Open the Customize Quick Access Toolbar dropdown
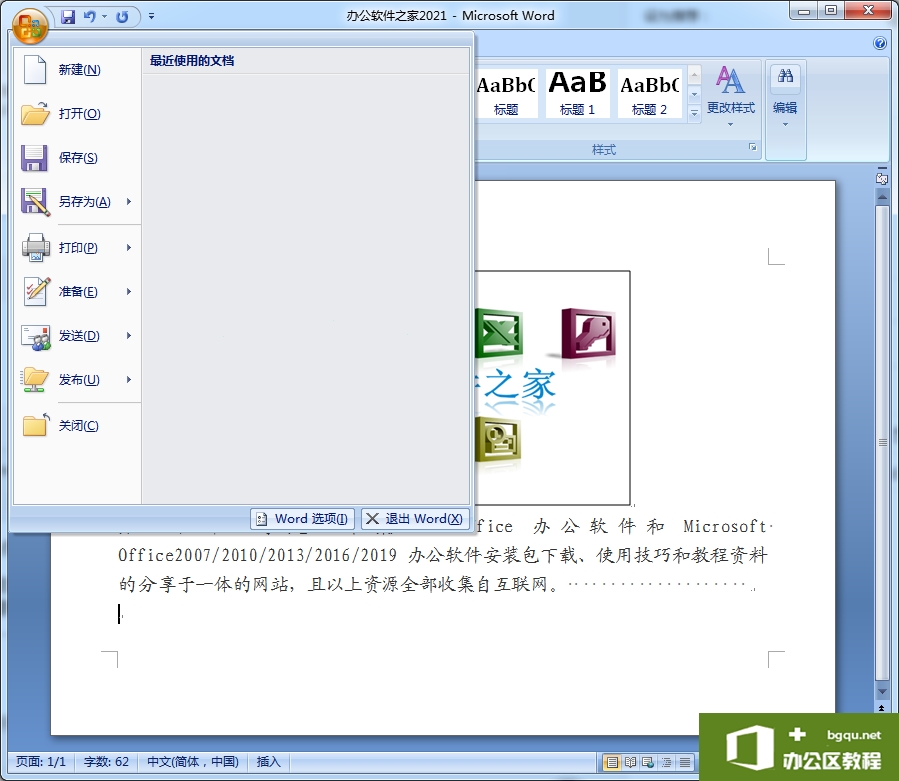 151,17
